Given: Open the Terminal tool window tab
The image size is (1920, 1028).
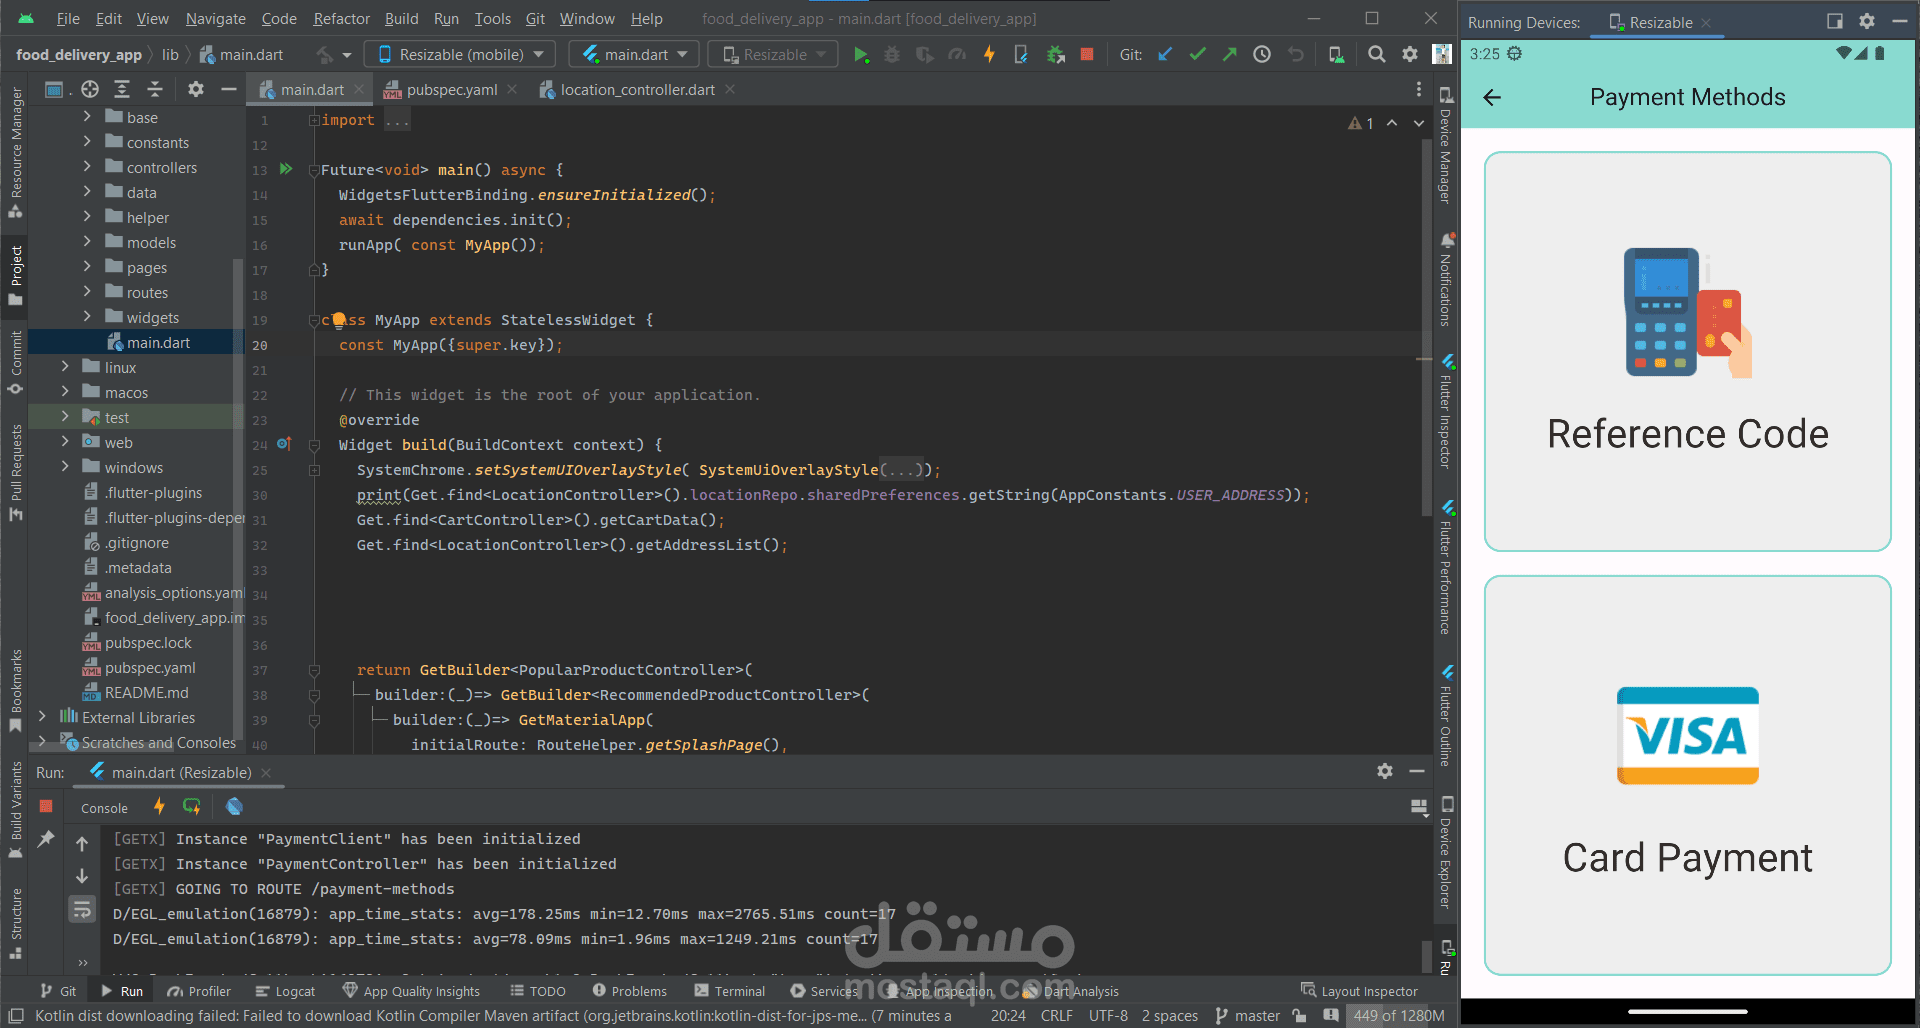Looking at the screenshot, I should click(x=730, y=991).
